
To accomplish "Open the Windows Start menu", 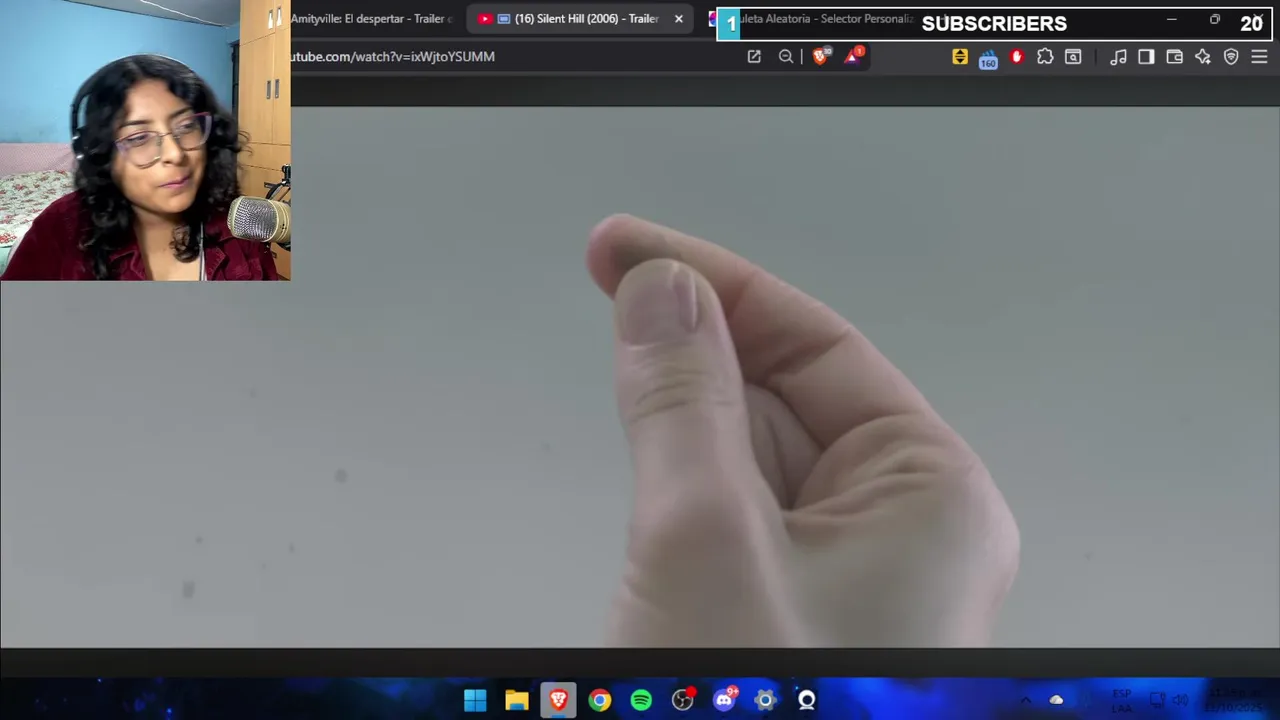I will pyautogui.click(x=475, y=700).
